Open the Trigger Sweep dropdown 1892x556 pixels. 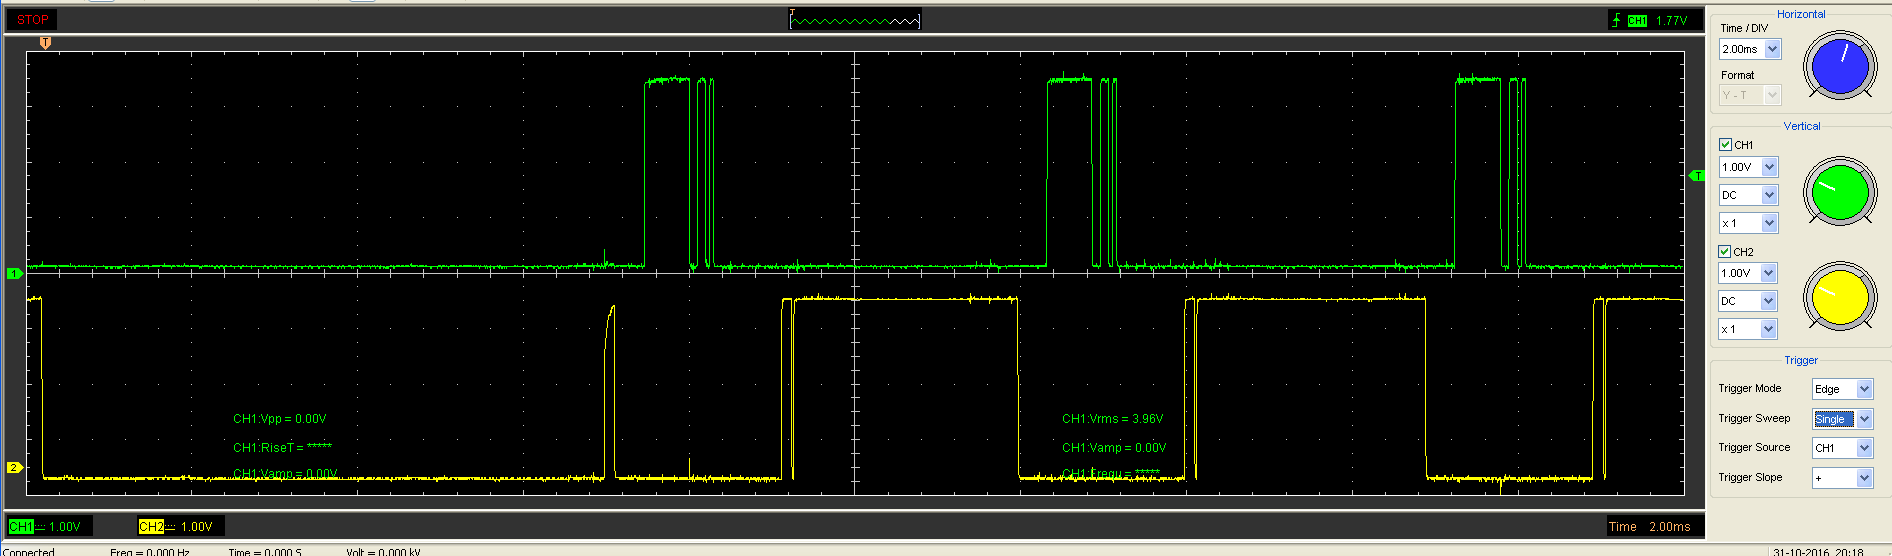1864,419
